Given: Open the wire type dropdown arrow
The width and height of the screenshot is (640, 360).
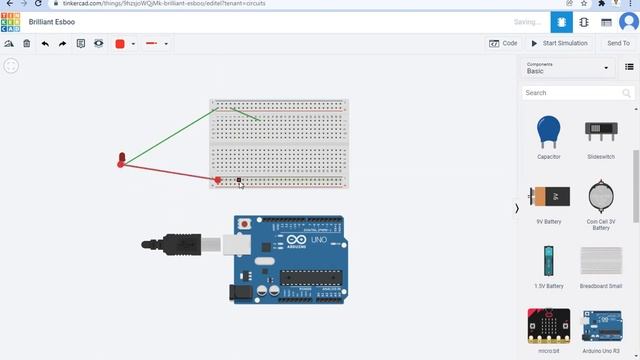Looking at the screenshot, I should coord(166,44).
